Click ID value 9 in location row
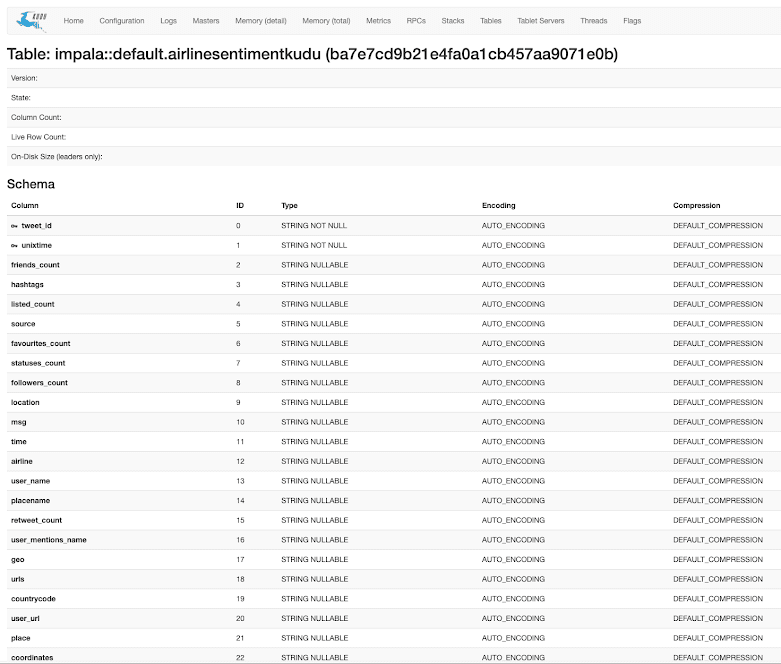The image size is (781, 664). (x=238, y=402)
